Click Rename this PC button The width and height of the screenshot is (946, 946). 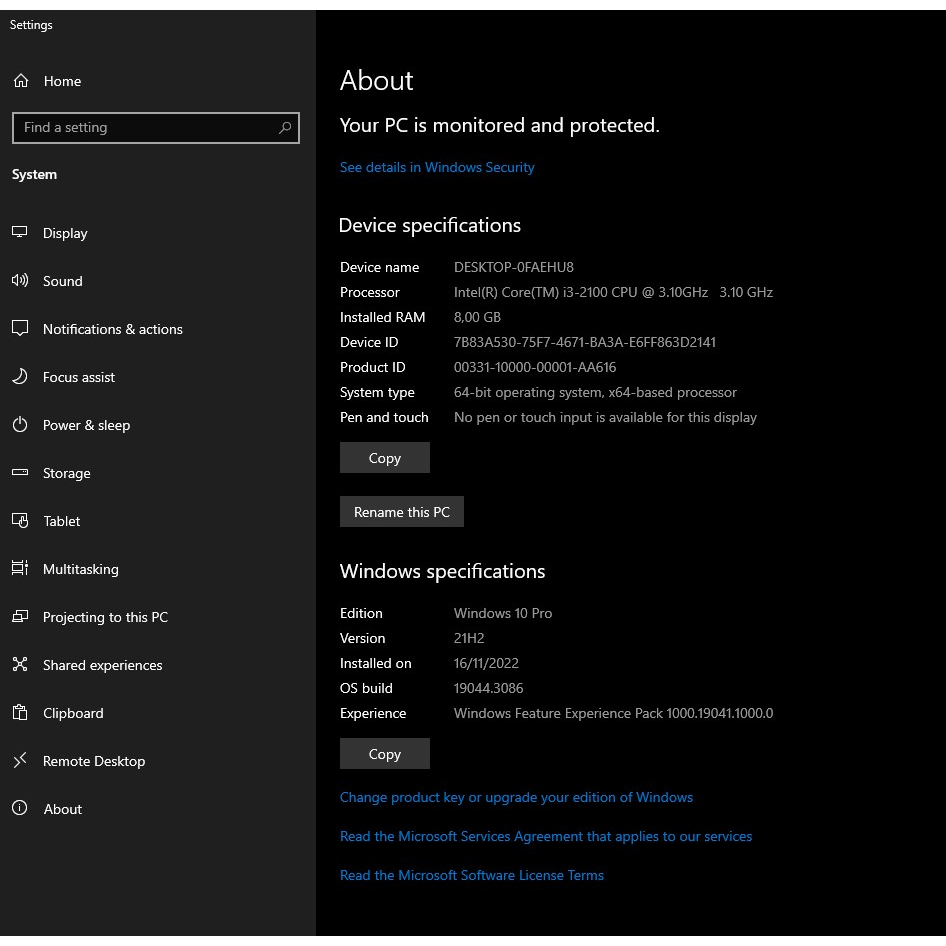point(402,512)
